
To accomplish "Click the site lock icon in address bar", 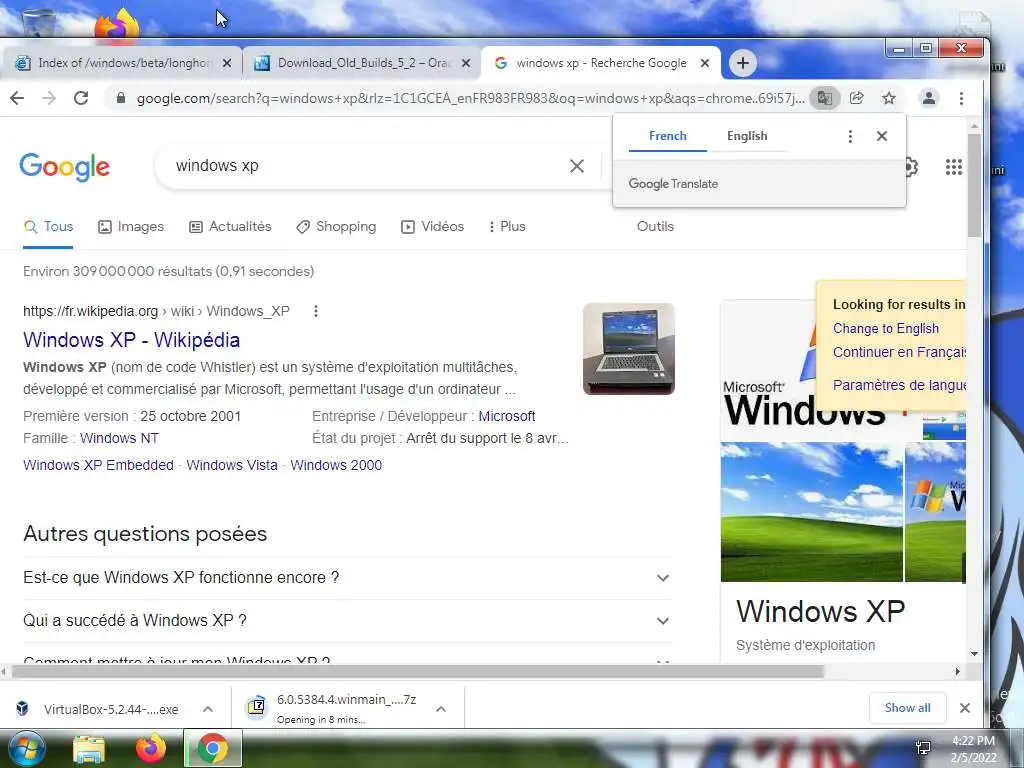I will pyautogui.click(x=120, y=99).
